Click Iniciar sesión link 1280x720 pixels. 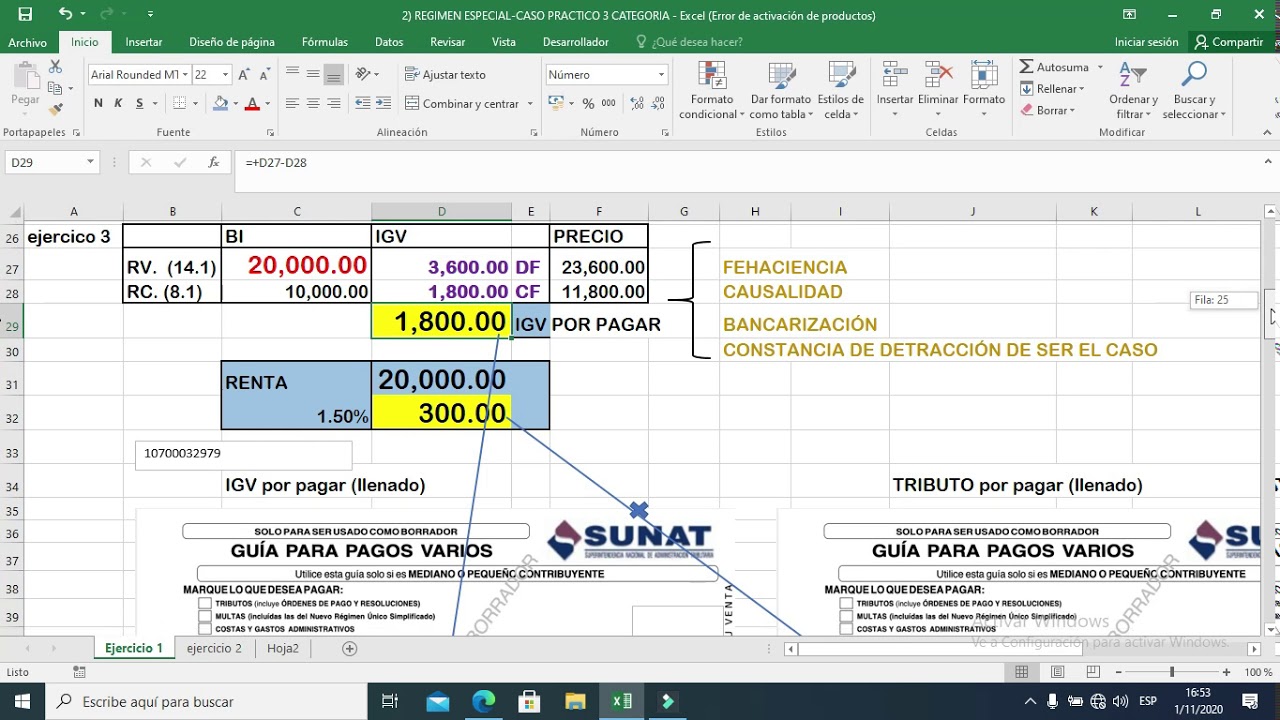1146,42
